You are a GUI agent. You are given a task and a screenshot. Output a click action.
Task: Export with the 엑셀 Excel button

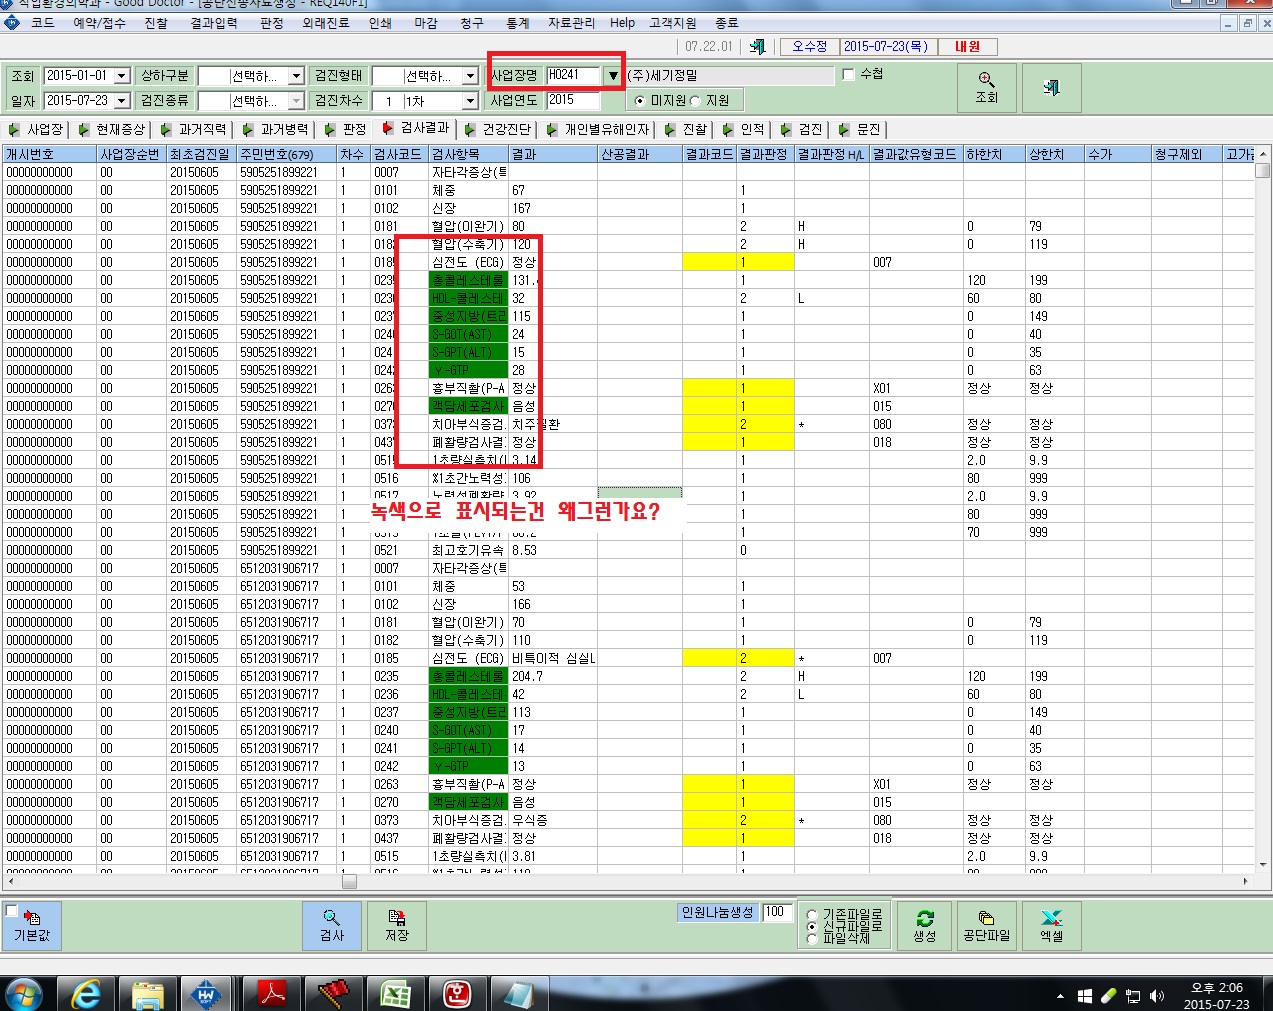pyautogui.click(x=1051, y=925)
